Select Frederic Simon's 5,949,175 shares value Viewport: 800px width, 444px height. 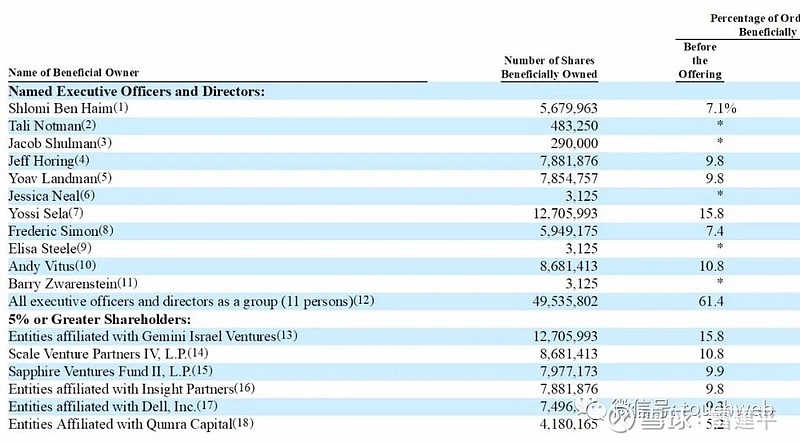569,231
